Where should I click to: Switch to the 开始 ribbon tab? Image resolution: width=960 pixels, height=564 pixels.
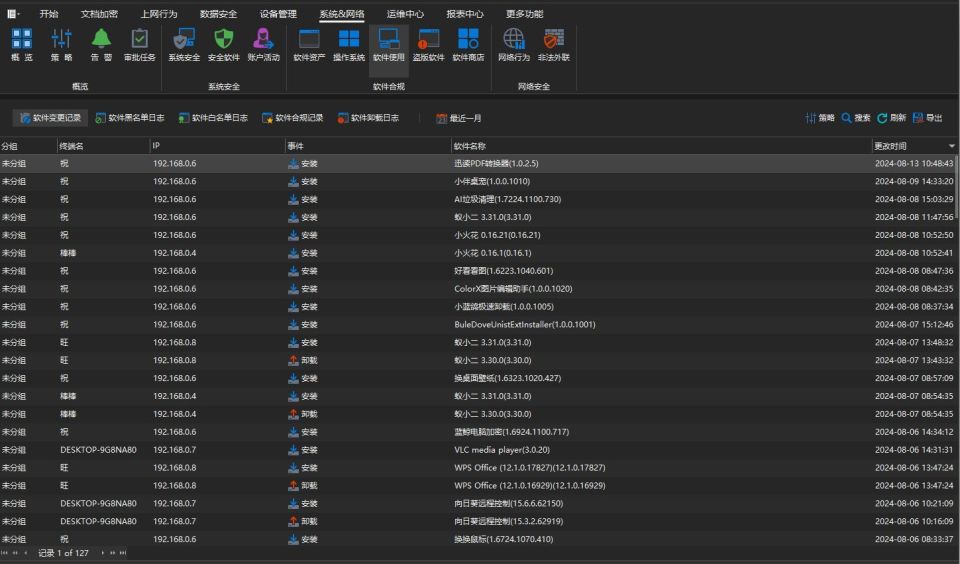click(x=49, y=13)
